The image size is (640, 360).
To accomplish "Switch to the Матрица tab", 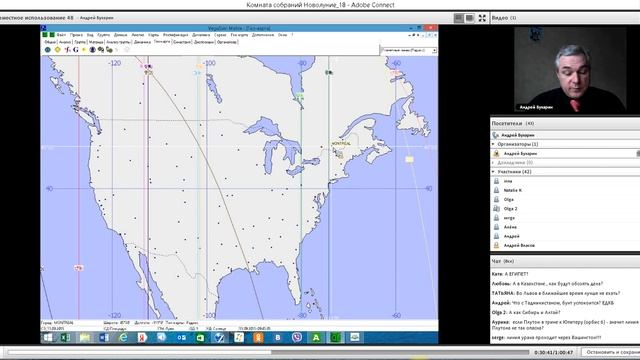I will tap(96, 42).
